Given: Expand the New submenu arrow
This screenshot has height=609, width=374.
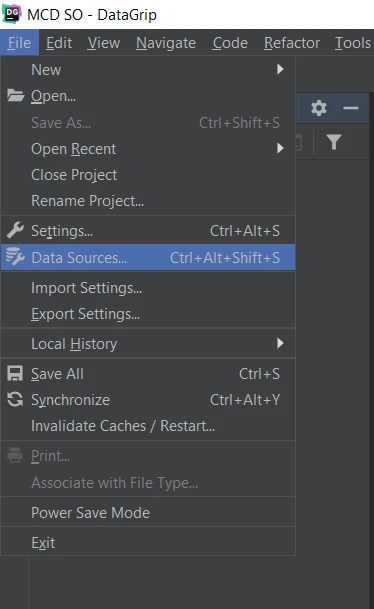Looking at the screenshot, I should 280,70.
